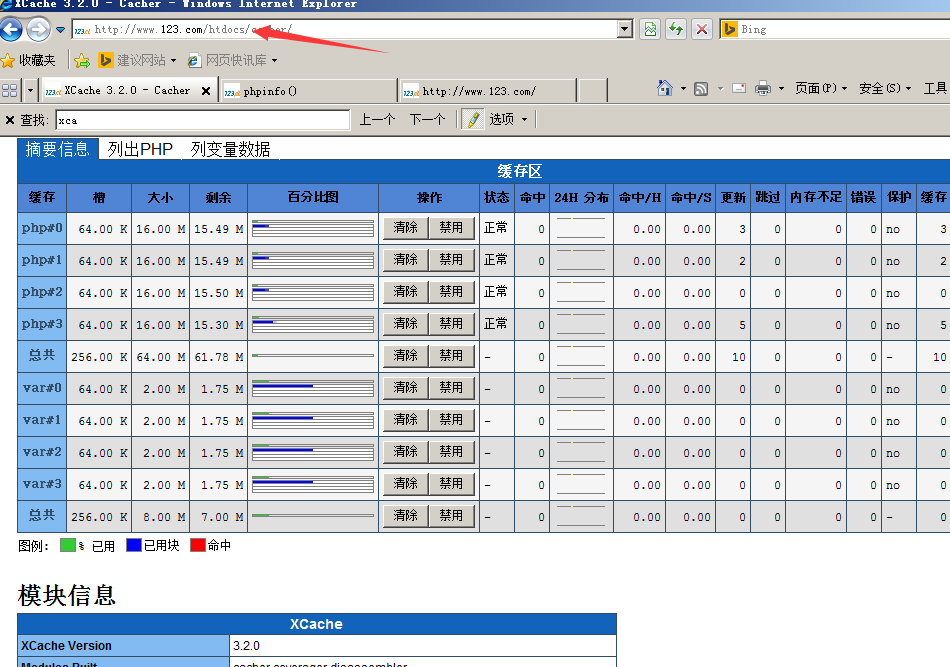Expand the 网页快讯库 dropdown arrow
The height and width of the screenshot is (667, 950).
coord(274,61)
